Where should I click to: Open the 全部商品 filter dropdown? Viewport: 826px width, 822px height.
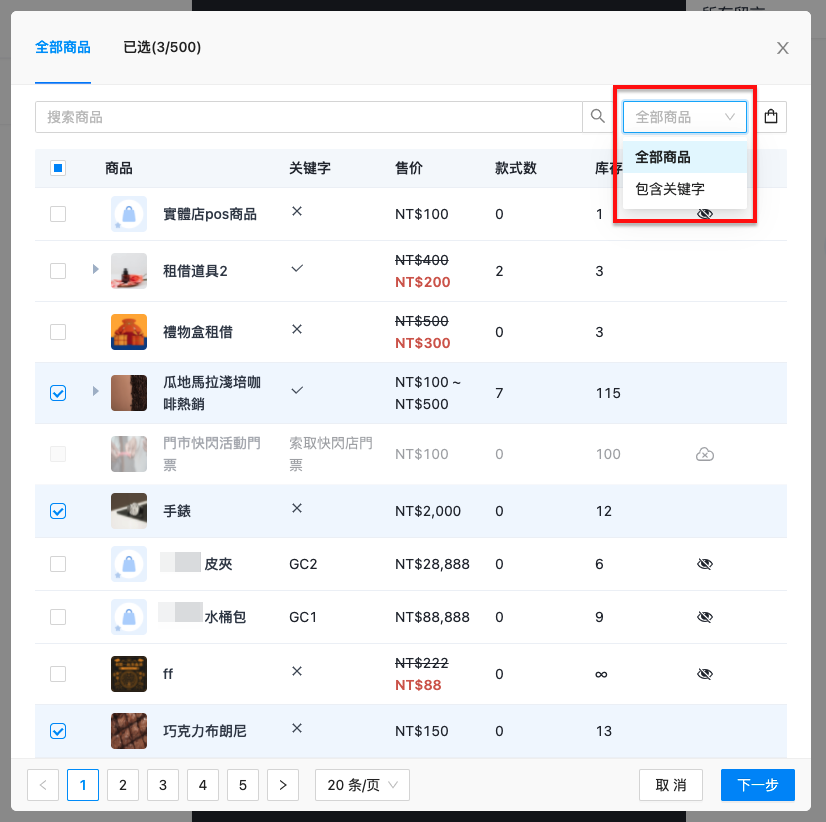(684, 116)
